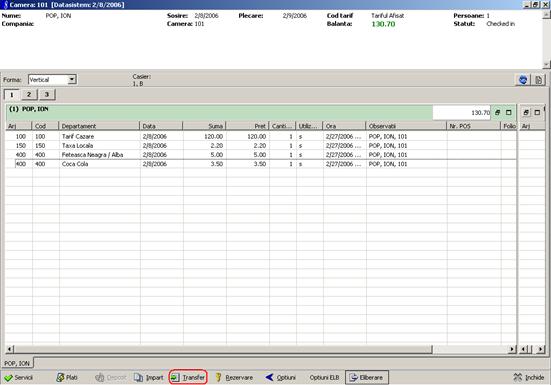Click Suma value 120.00 for Tarif Cazare
Screen dimensions: 551x385
(214, 136)
